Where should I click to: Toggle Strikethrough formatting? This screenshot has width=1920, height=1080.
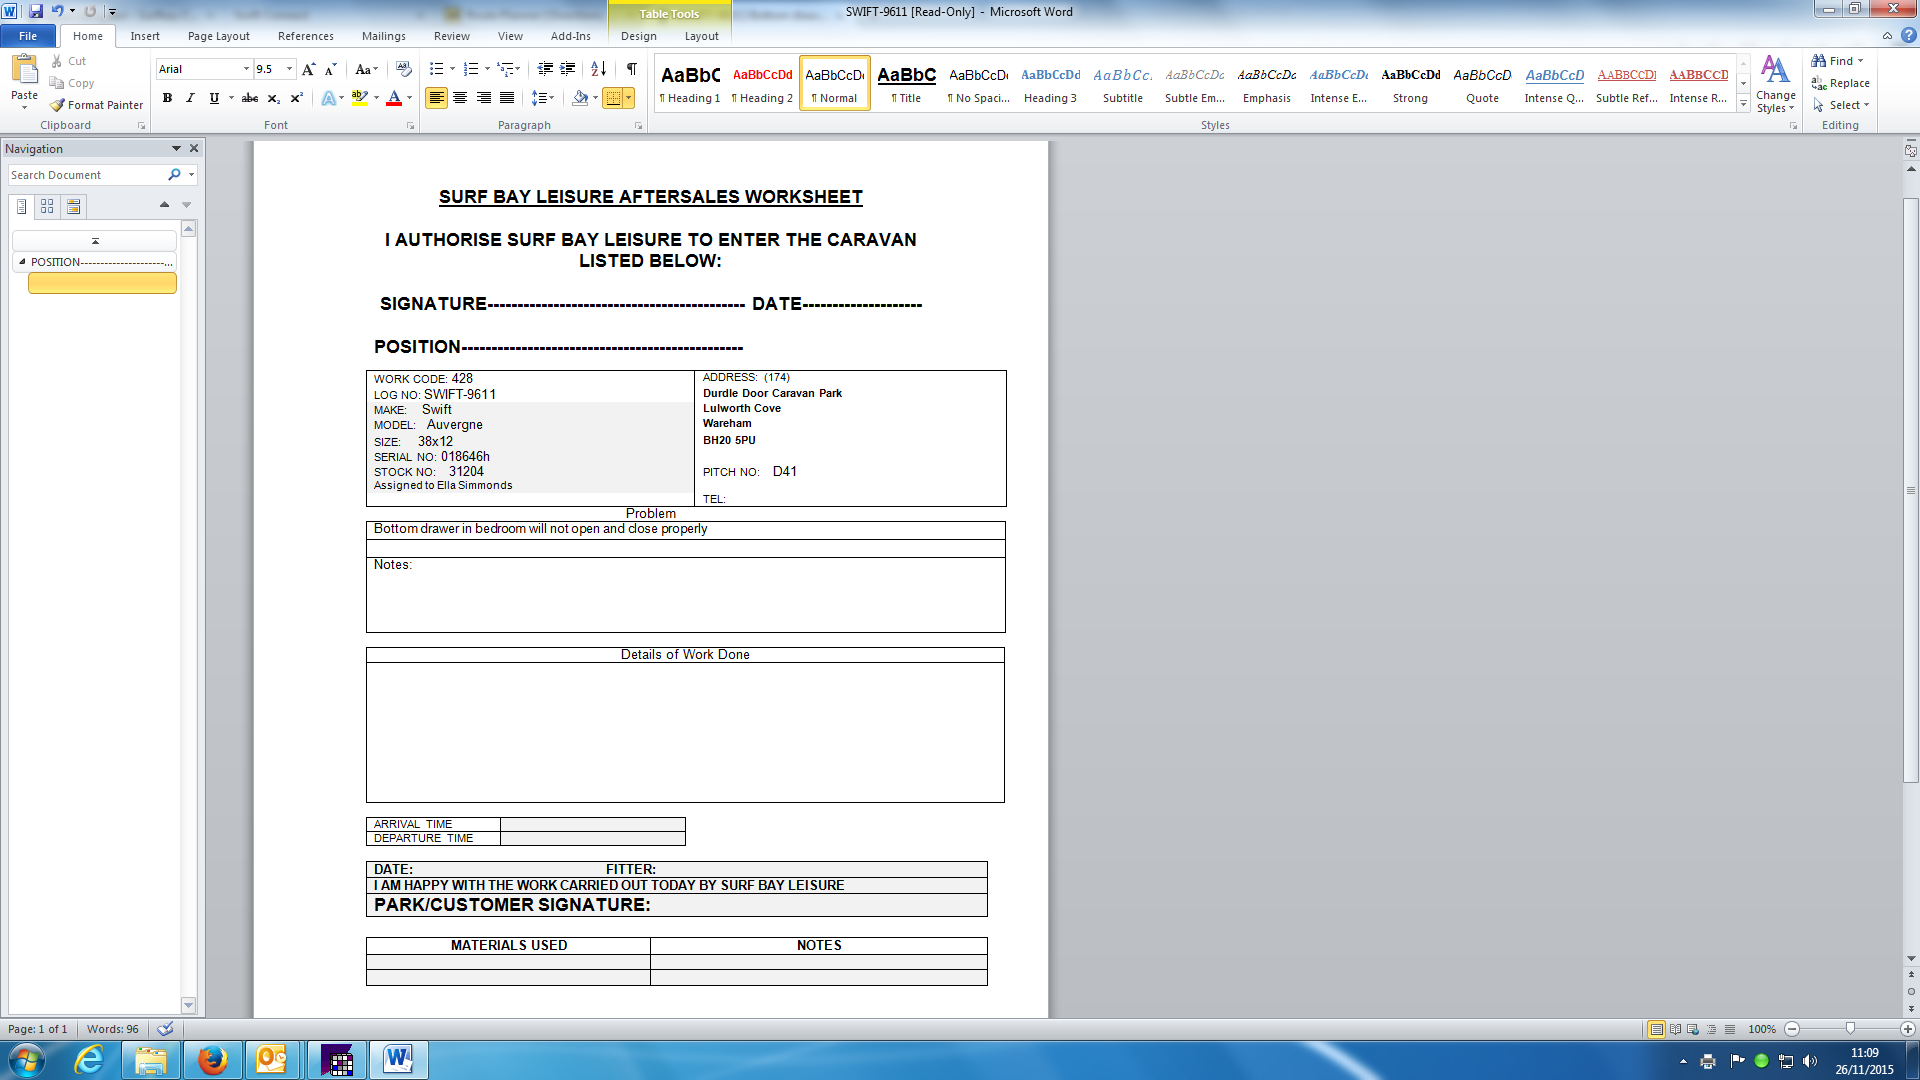[250, 98]
